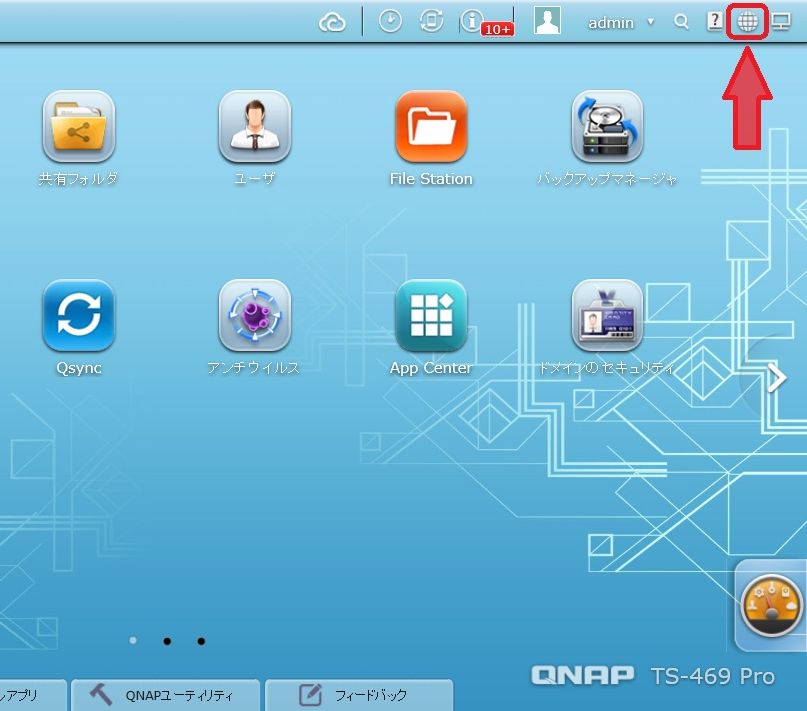The image size is (807, 711).
Task: Open the language globe icon
Action: pos(747,22)
